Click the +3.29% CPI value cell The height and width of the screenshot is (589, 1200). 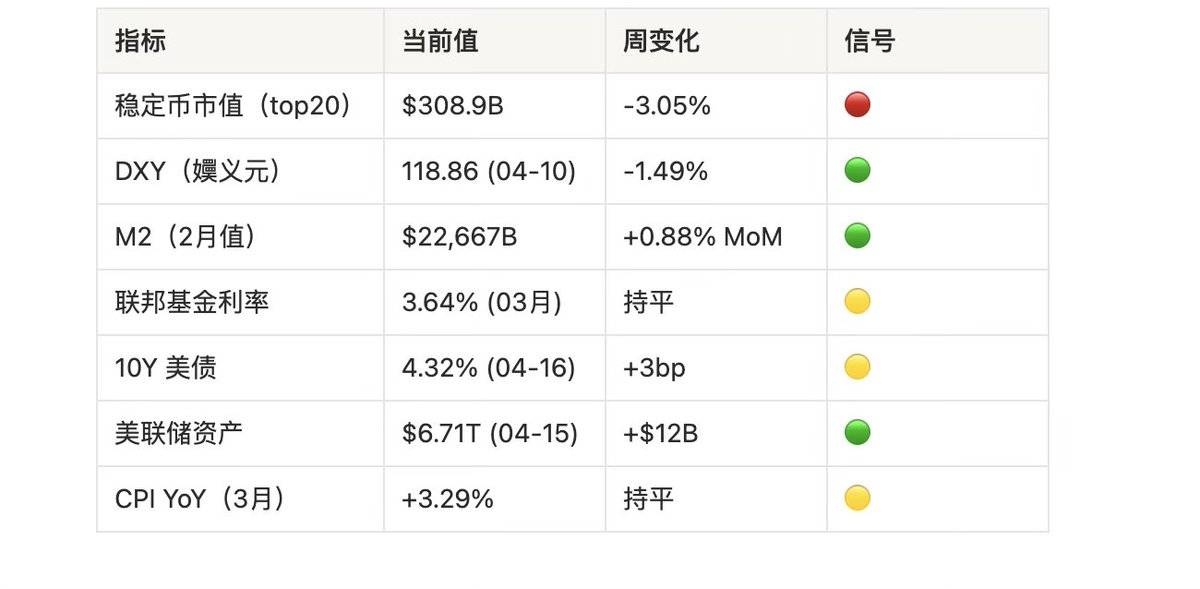click(448, 499)
